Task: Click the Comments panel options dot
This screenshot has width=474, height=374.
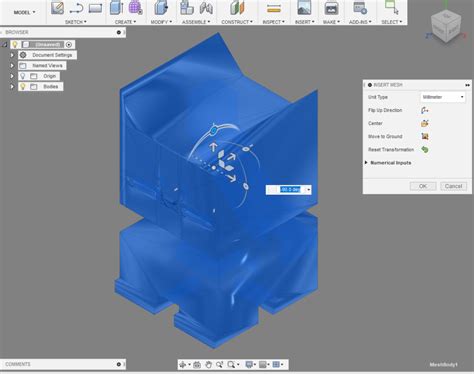Action: tap(119, 364)
